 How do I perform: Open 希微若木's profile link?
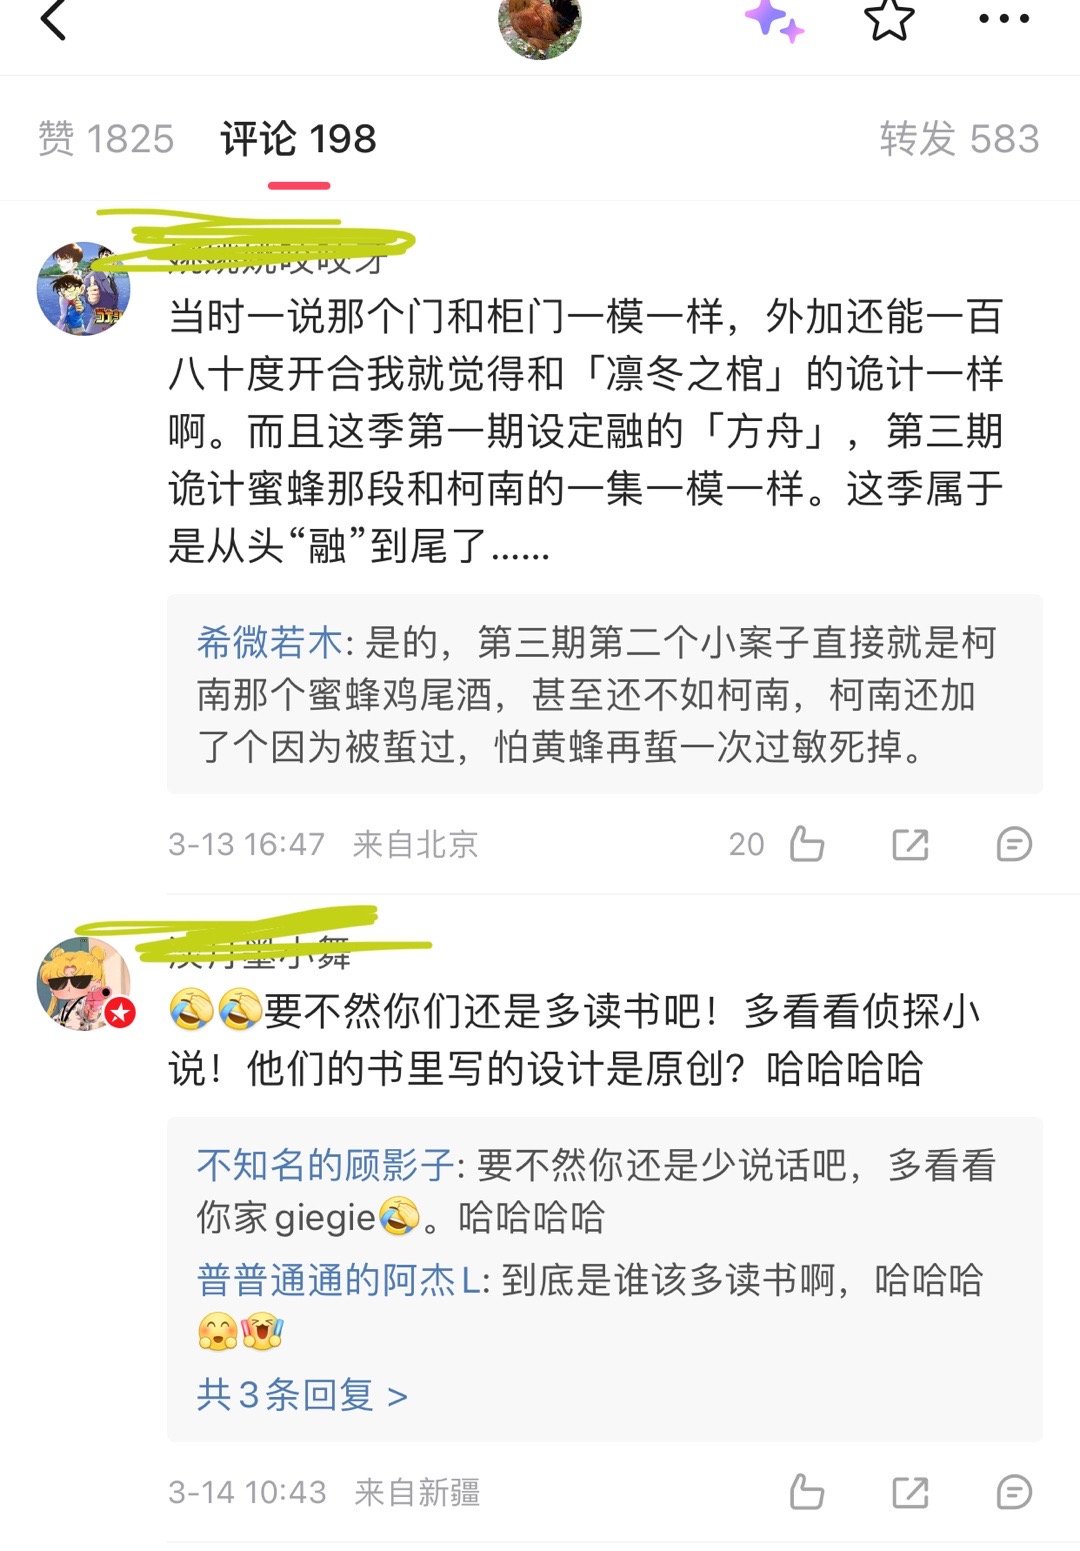coord(270,642)
